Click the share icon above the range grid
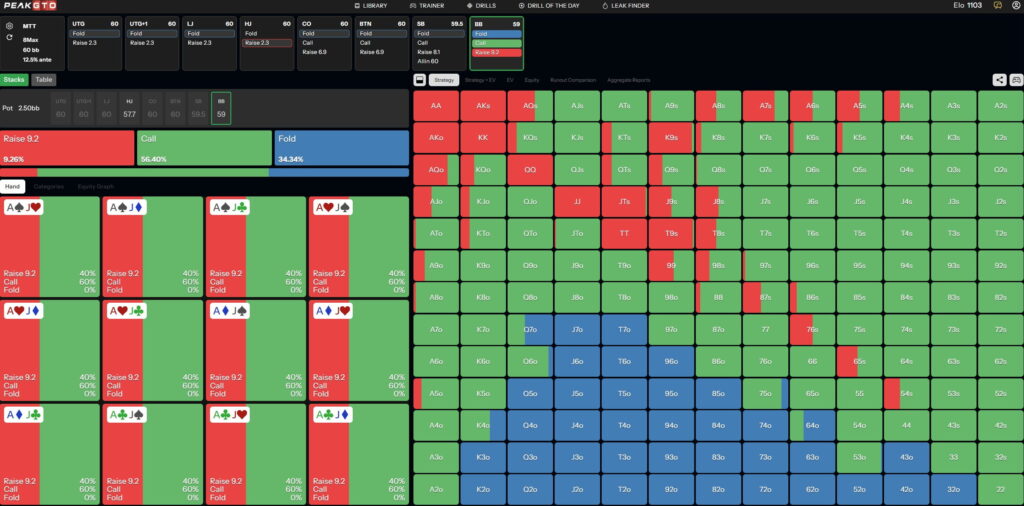This screenshot has height=506, width=1024. (999, 80)
